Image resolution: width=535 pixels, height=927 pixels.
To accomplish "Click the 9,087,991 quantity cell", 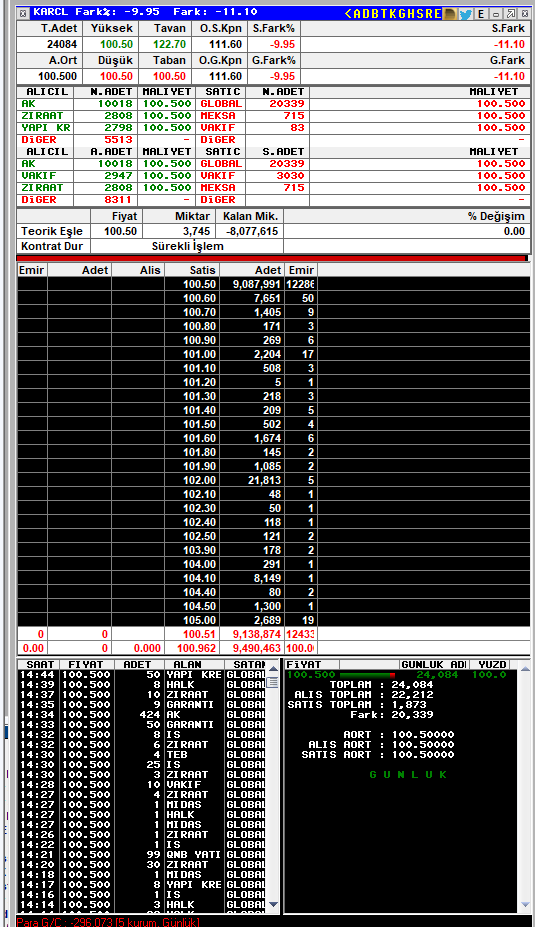I will point(252,284).
